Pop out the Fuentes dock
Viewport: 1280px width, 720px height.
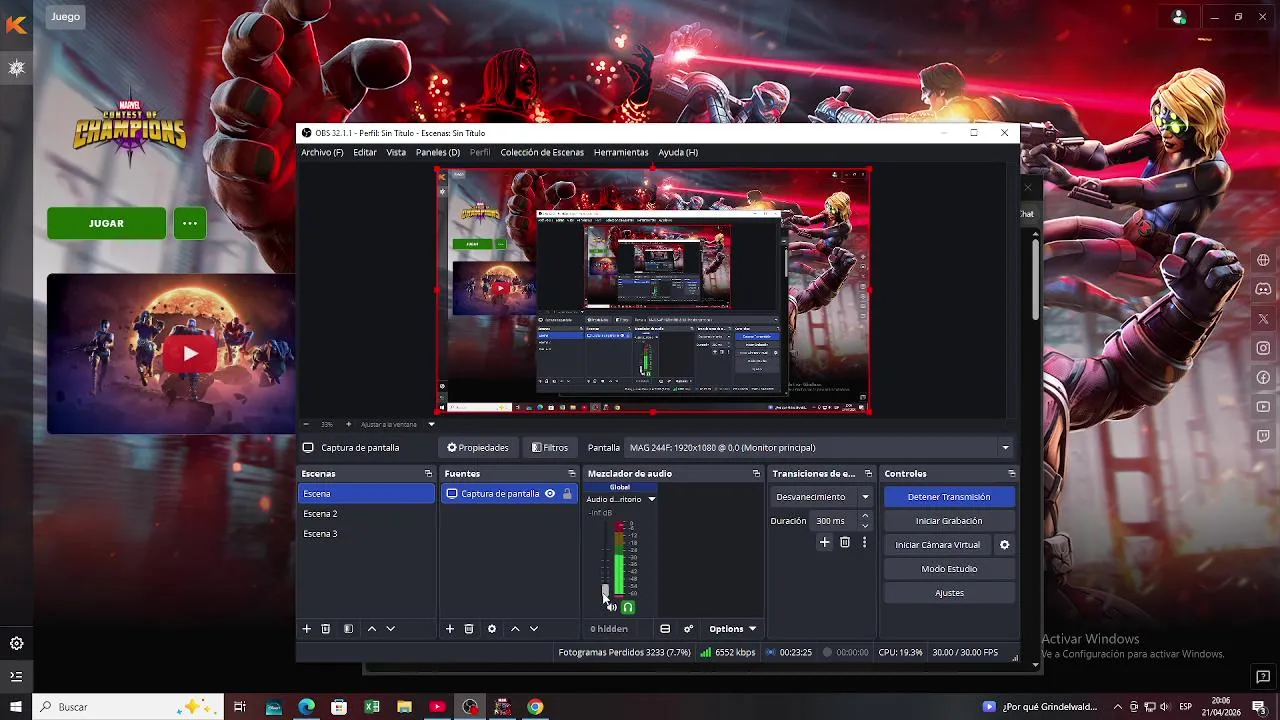click(572, 474)
